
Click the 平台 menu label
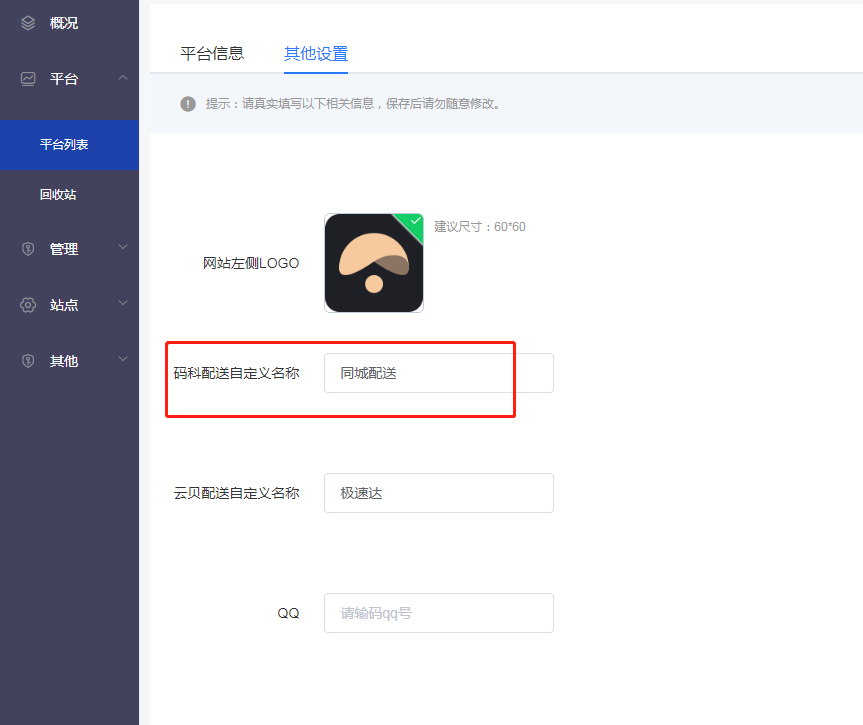tap(64, 79)
